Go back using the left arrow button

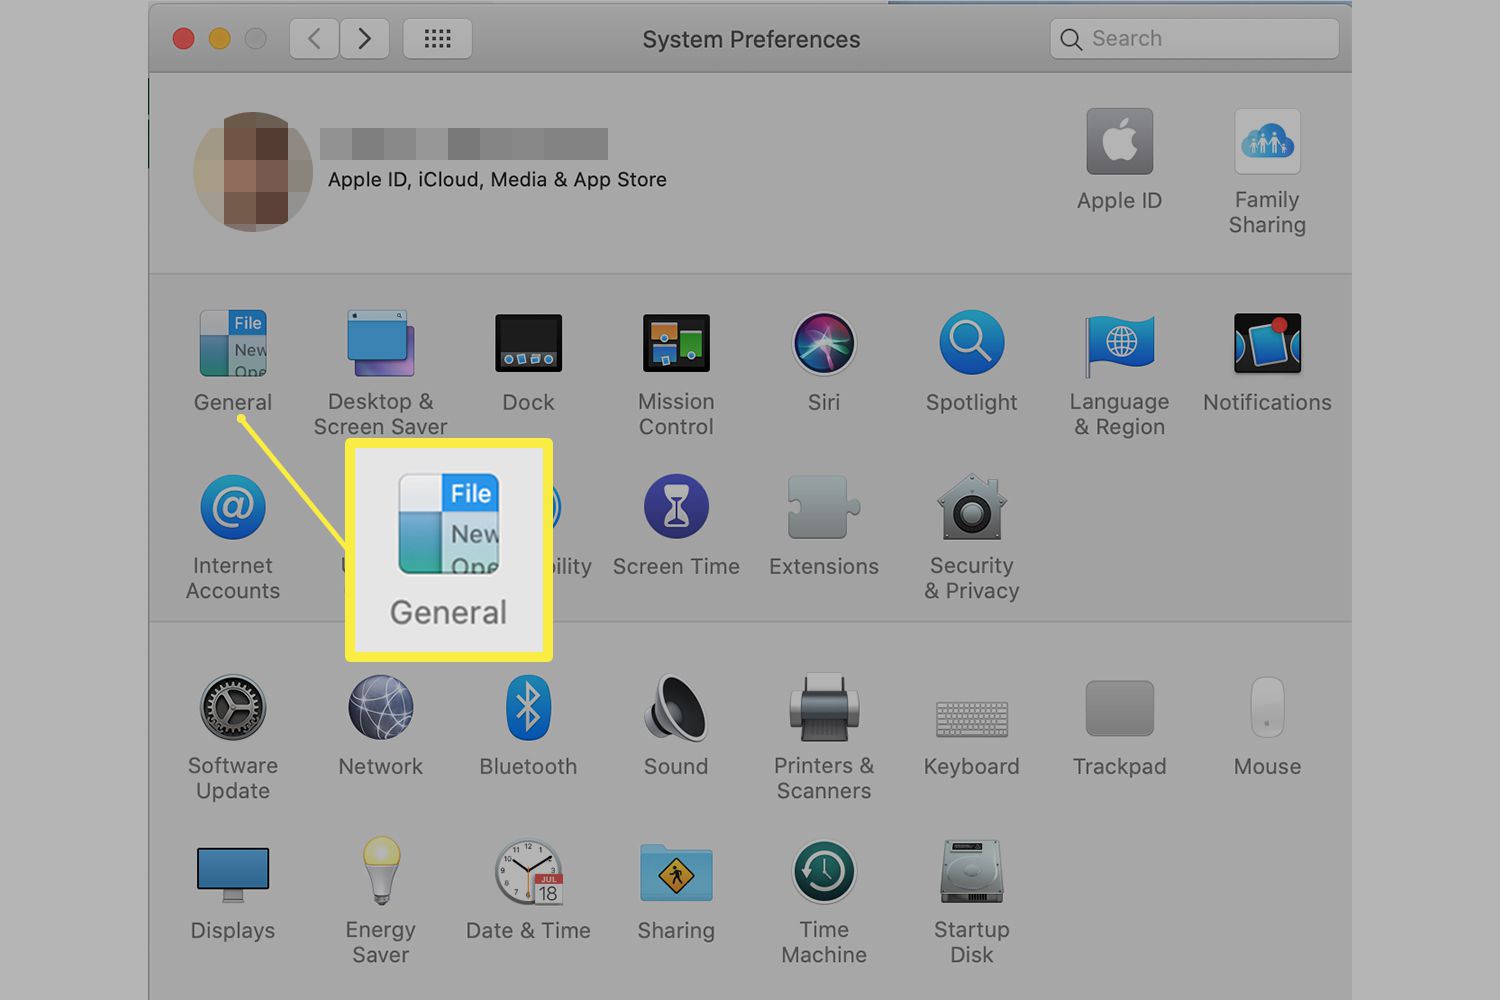[314, 39]
